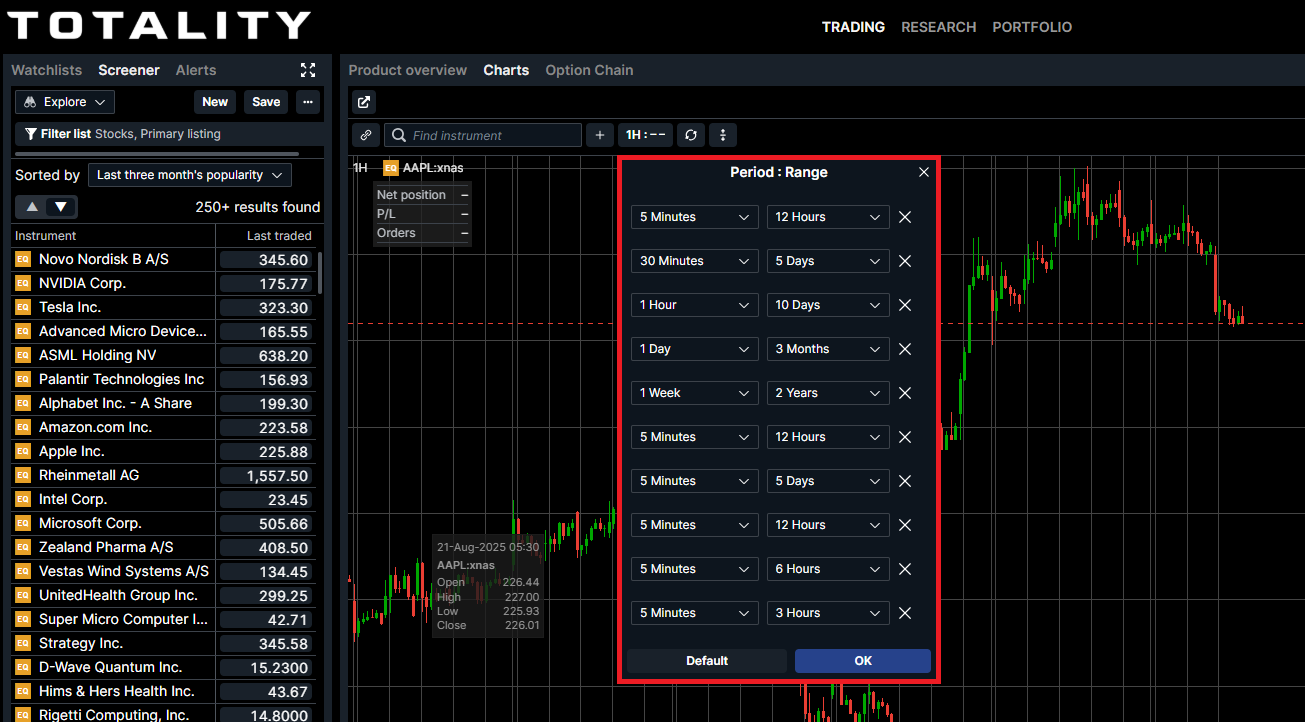Click the 638.20 price for ASML Holding NV
The height and width of the screenshot is (722, 1305).
click(265, 355)
